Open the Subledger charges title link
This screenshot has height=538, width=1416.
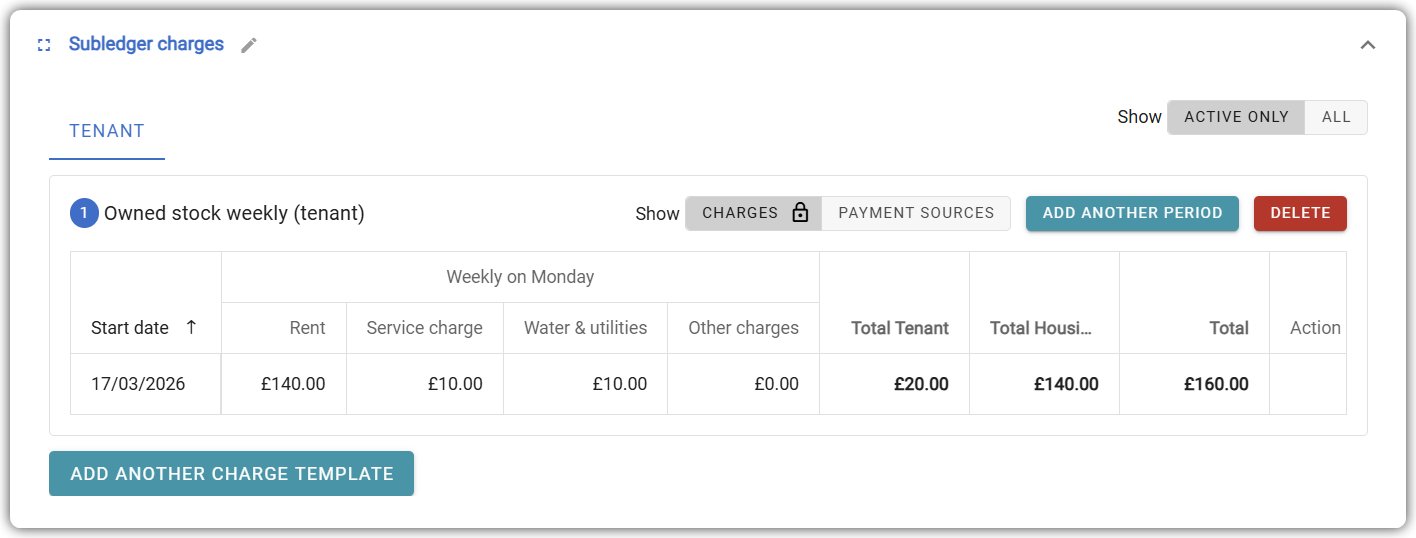[x=146, y=45]
